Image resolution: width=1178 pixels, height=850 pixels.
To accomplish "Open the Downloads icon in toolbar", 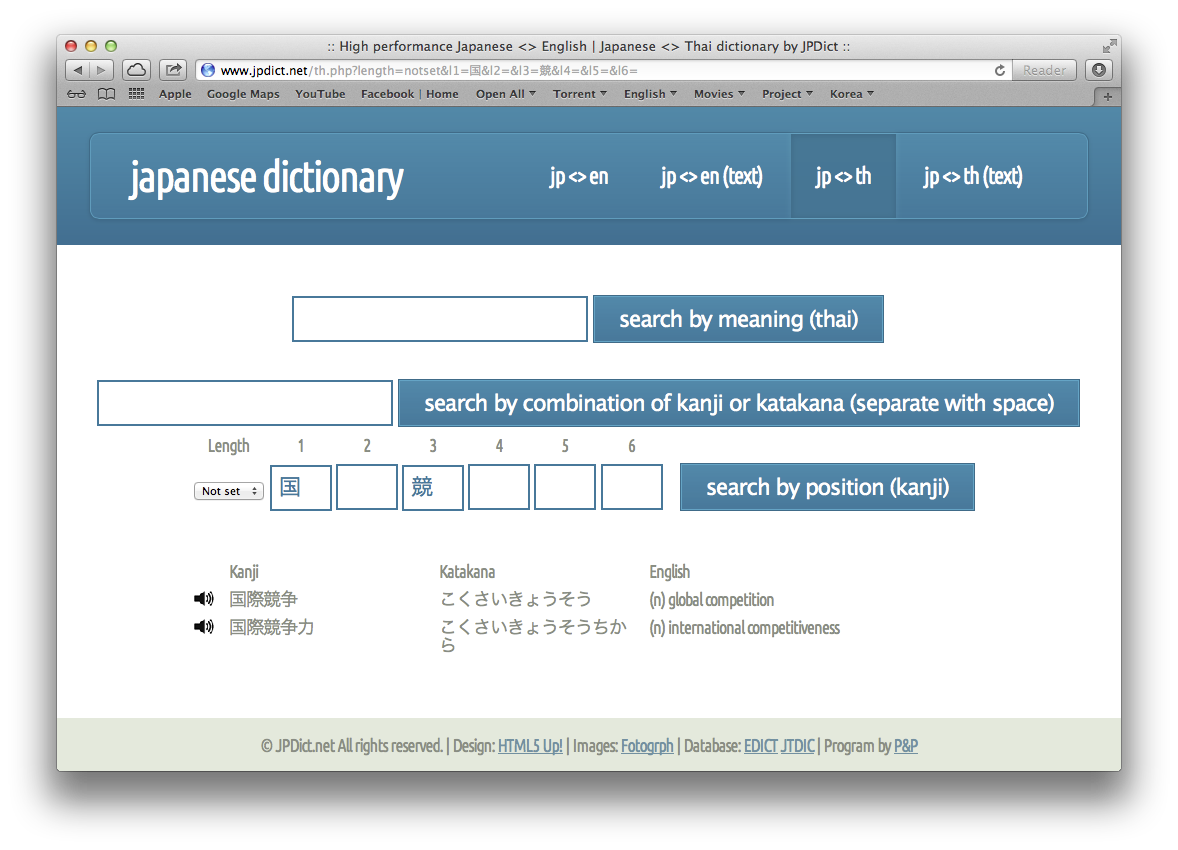I will click(1099, 70).
